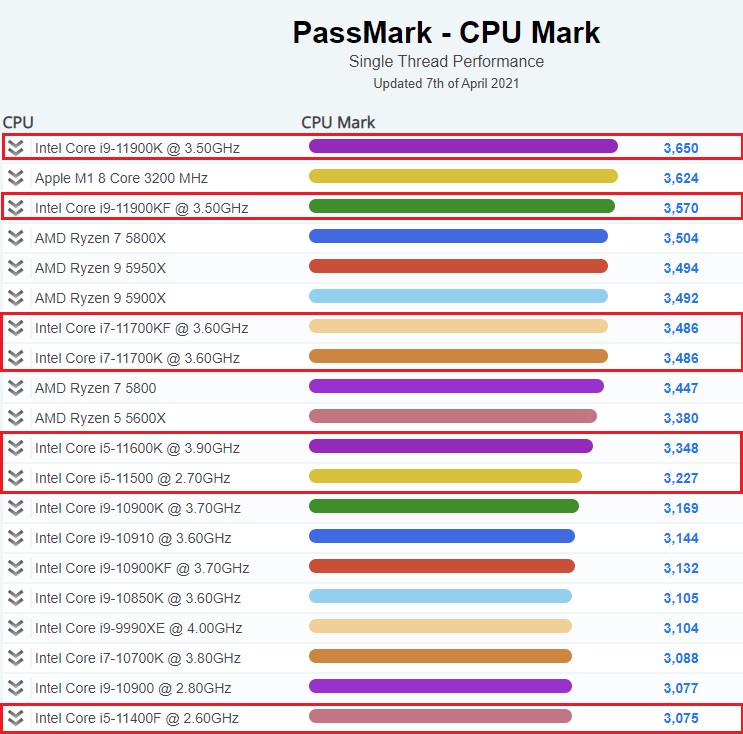Viewport: 743px width, 734px height.
Task: Click the chevron icon beside Intel Core i7-11700KF
Action: click(x=16, y=328)
